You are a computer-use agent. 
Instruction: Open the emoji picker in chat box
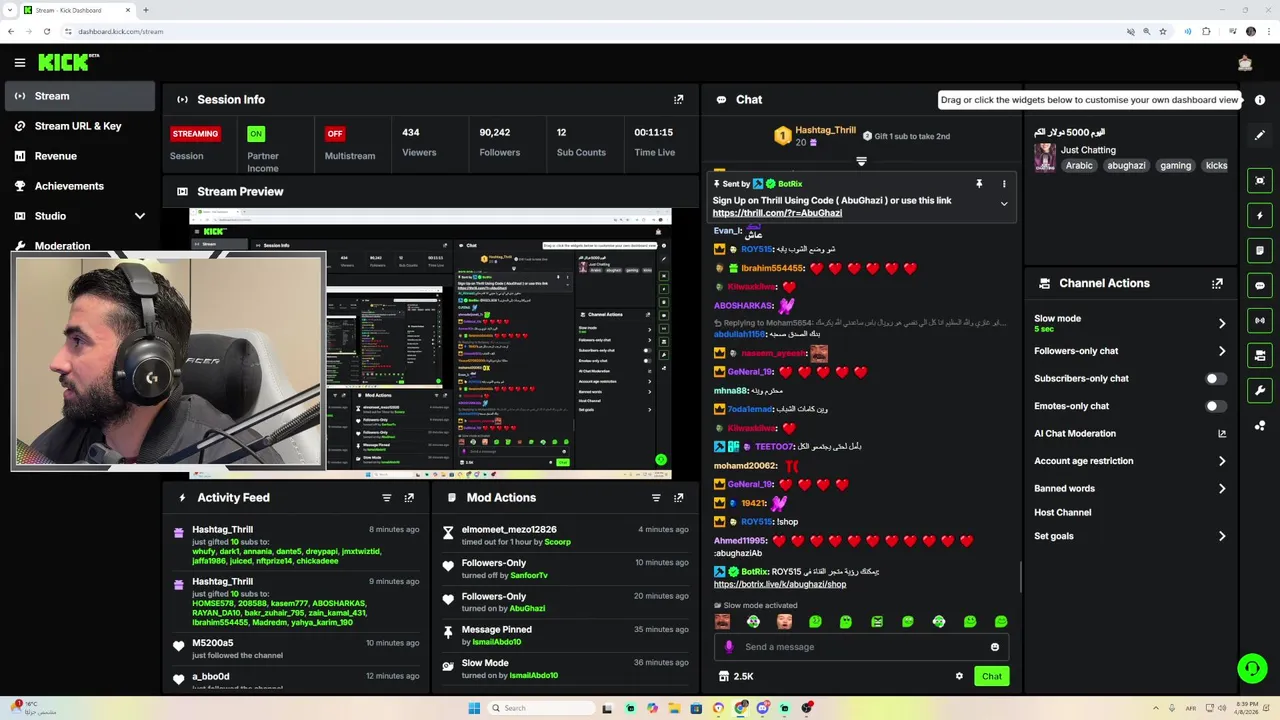click(995, 647)
